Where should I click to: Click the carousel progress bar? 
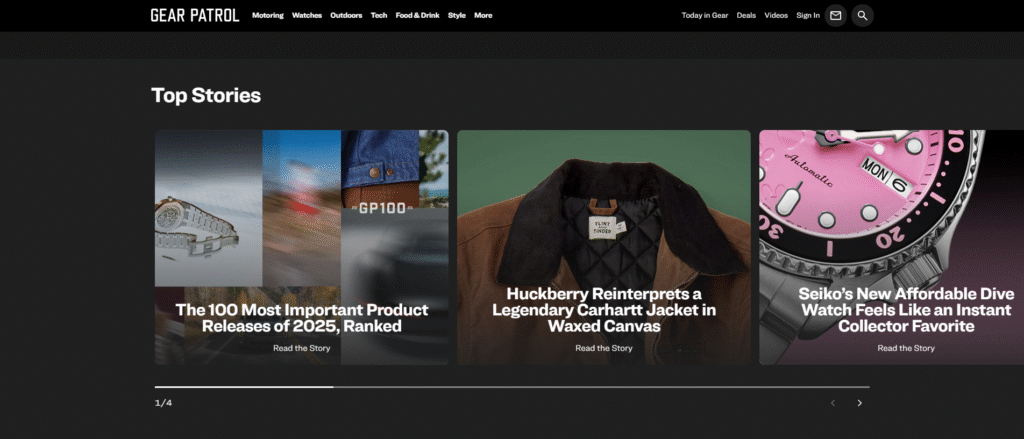(511, 386)
